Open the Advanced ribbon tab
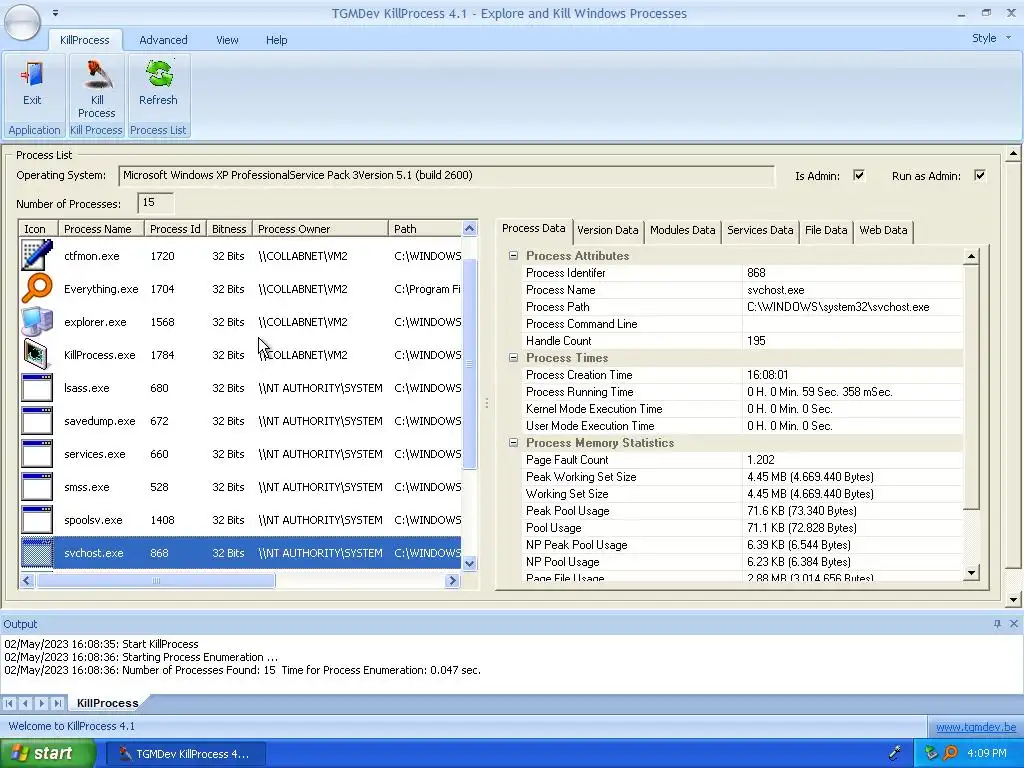The image size is (1024, 768). (163, 40)
